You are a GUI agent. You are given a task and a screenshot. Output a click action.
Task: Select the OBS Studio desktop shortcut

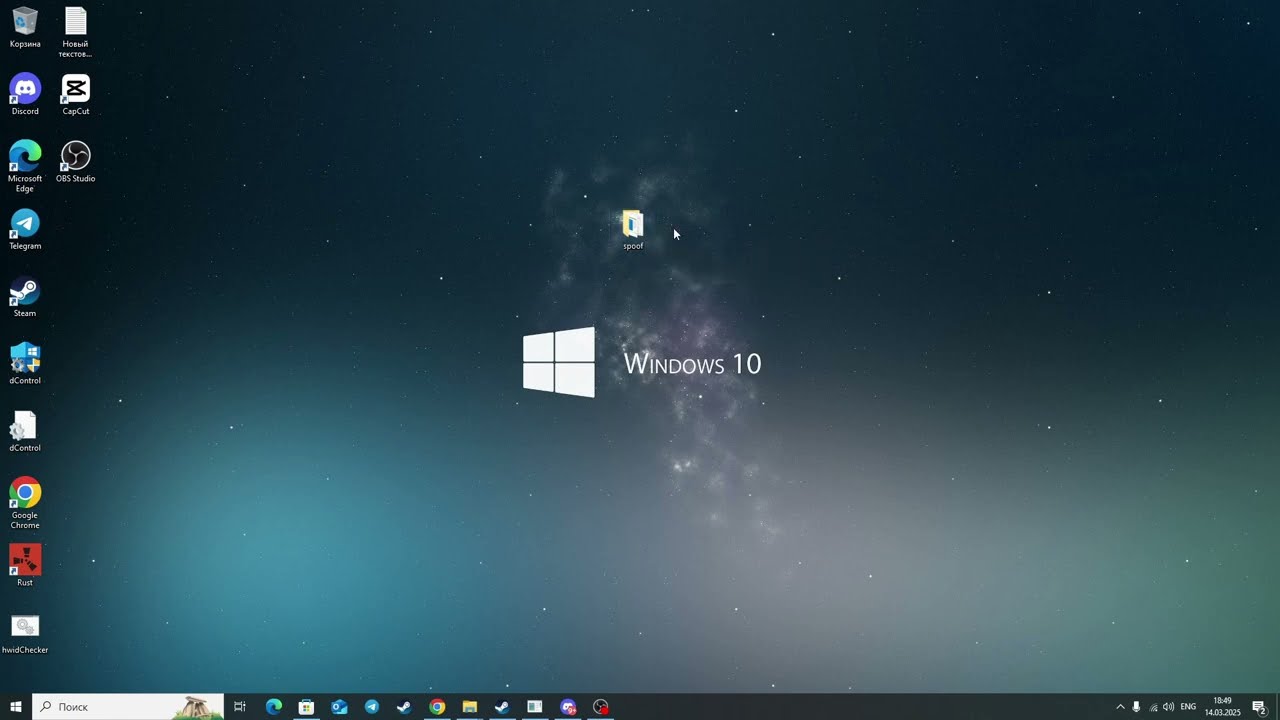(x=75, y=162)
